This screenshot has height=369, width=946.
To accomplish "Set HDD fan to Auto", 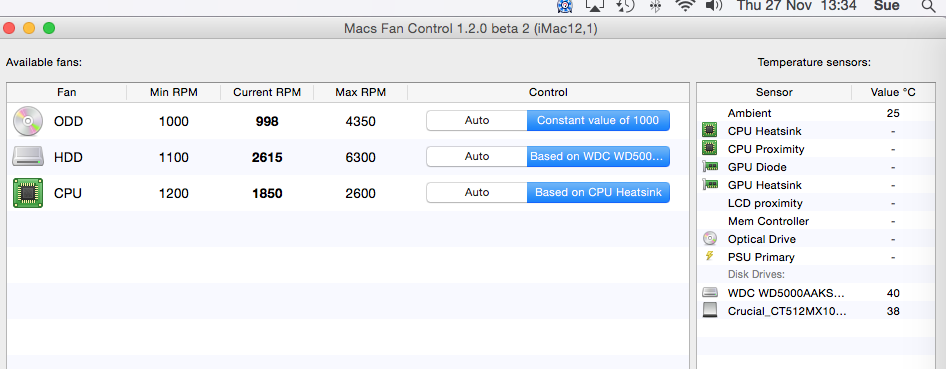I will tap(477, 157).
